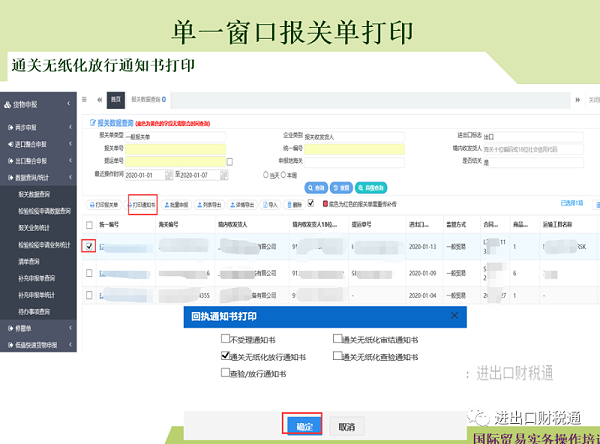Viewport: 600px width, 444px height.
Task: Check the row dated 2020-01-09
Action: tap(89, 273)
